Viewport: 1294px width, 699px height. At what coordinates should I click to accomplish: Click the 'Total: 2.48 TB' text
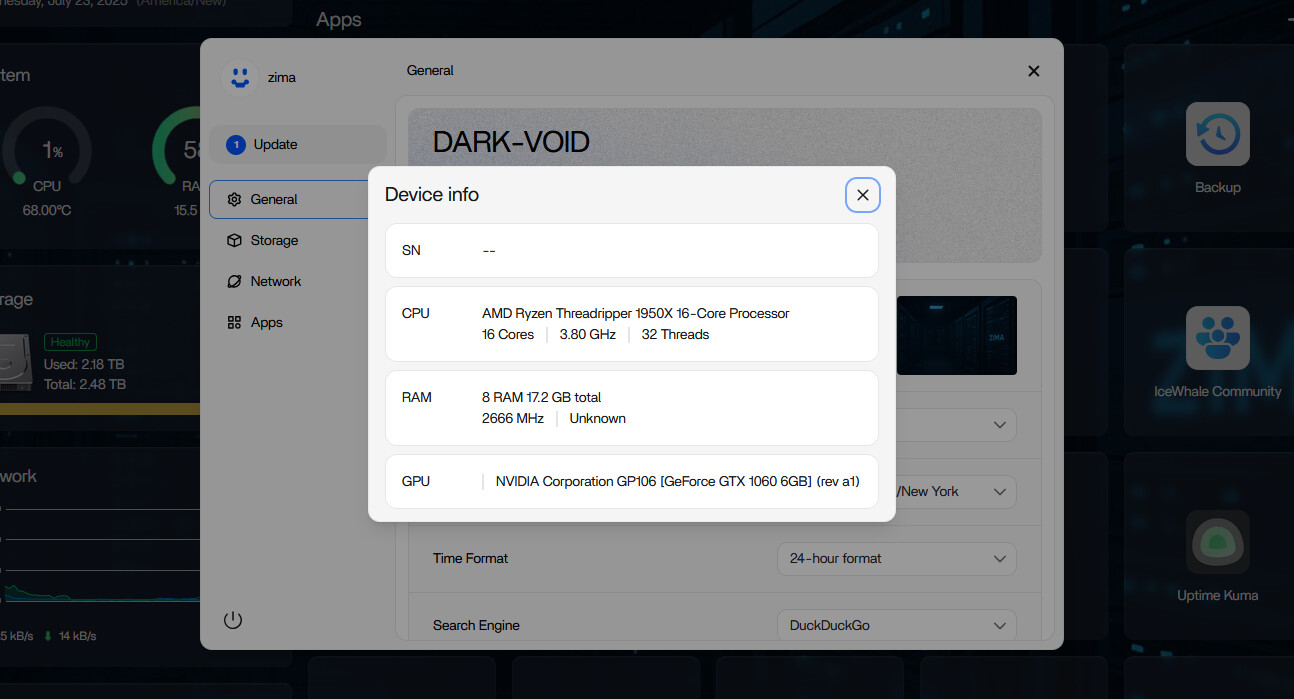click(x=85, y=384)
